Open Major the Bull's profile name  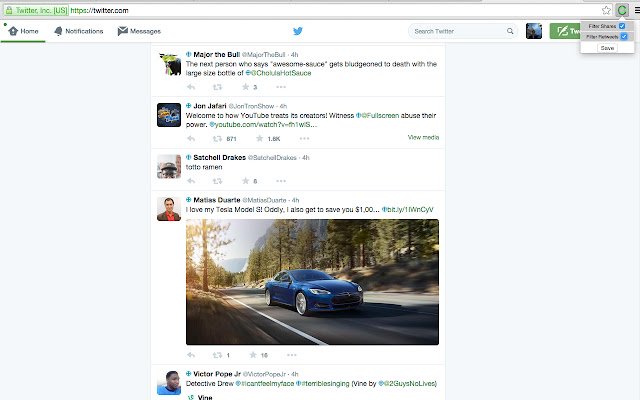pos(217,55)
